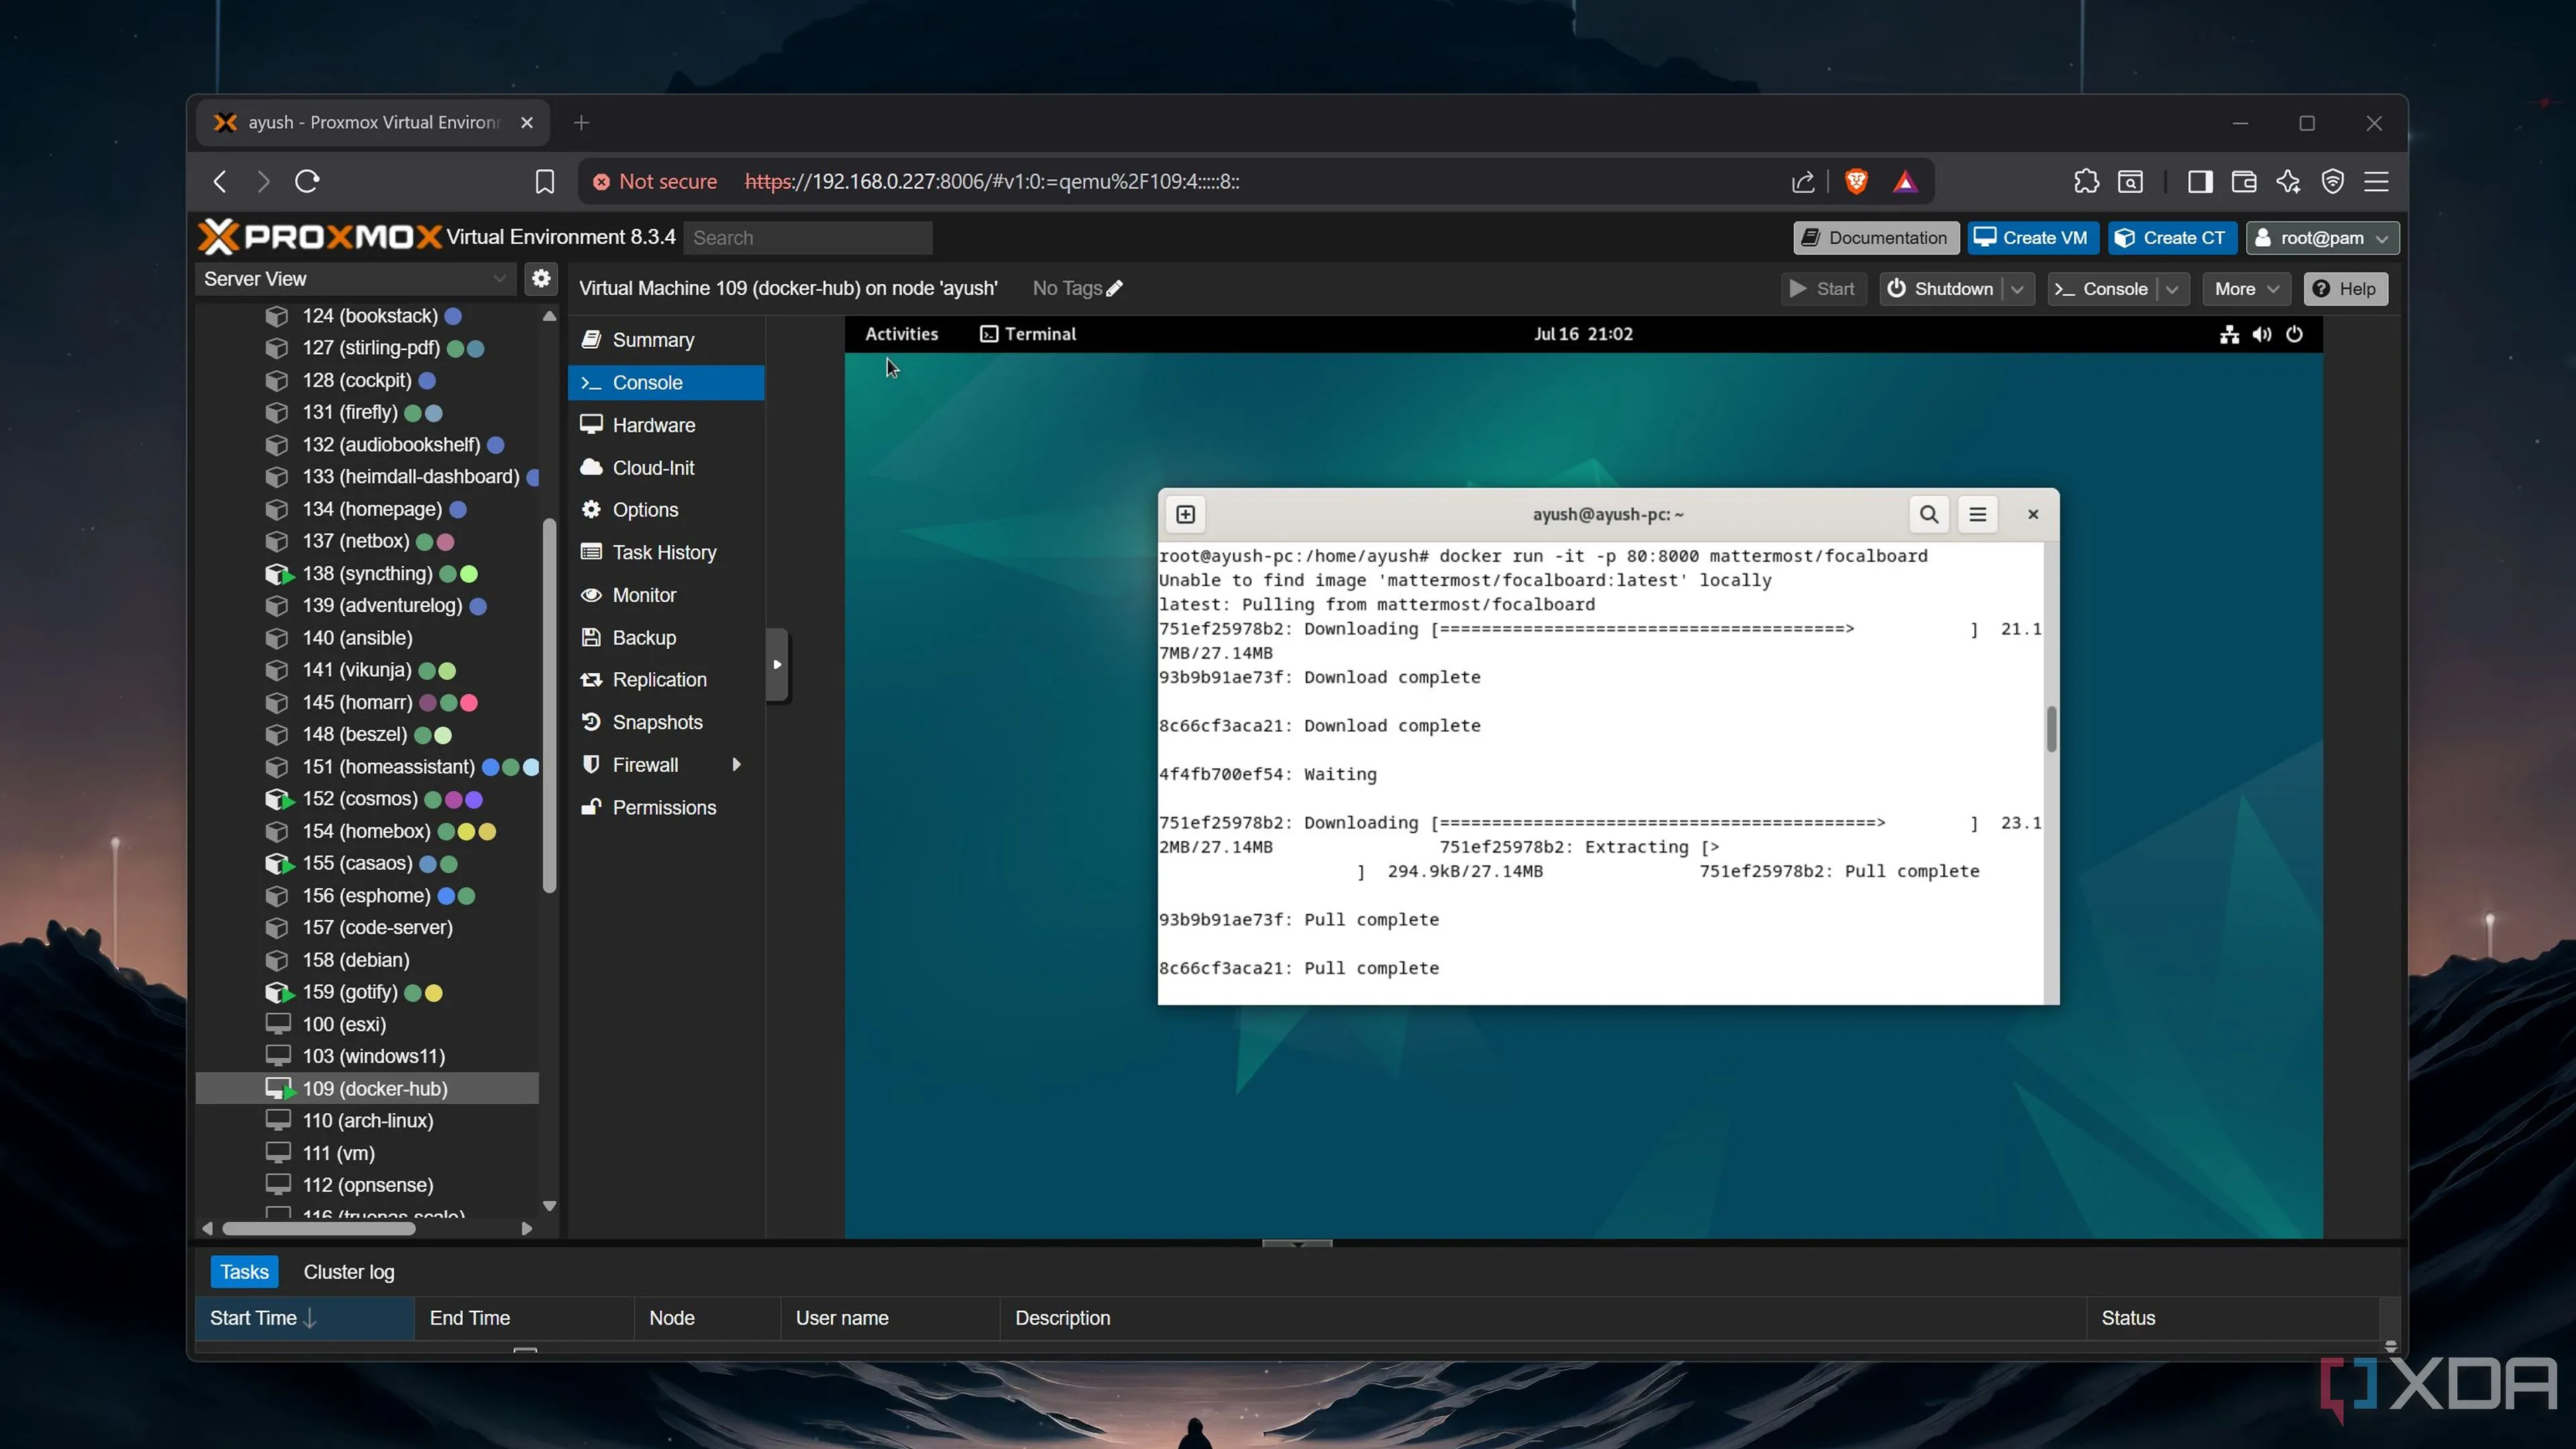Click the resource tree horizontal scrollbar
This screenshot has height=1449, width=2576.
tap(319, 1228)
